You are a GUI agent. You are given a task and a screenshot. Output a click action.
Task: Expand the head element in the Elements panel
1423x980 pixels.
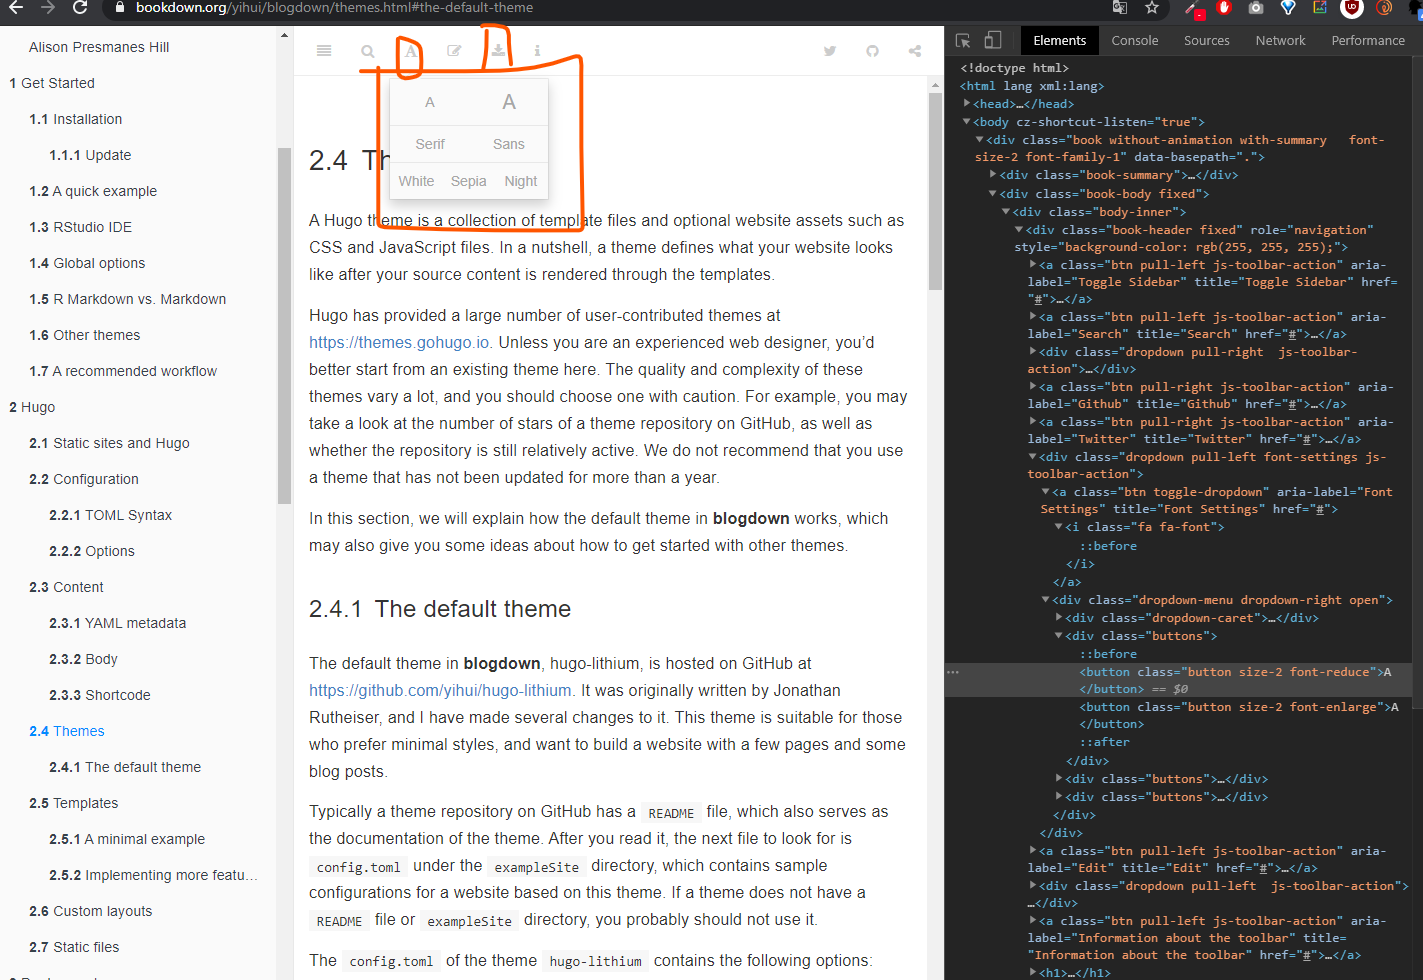(966, 103)
